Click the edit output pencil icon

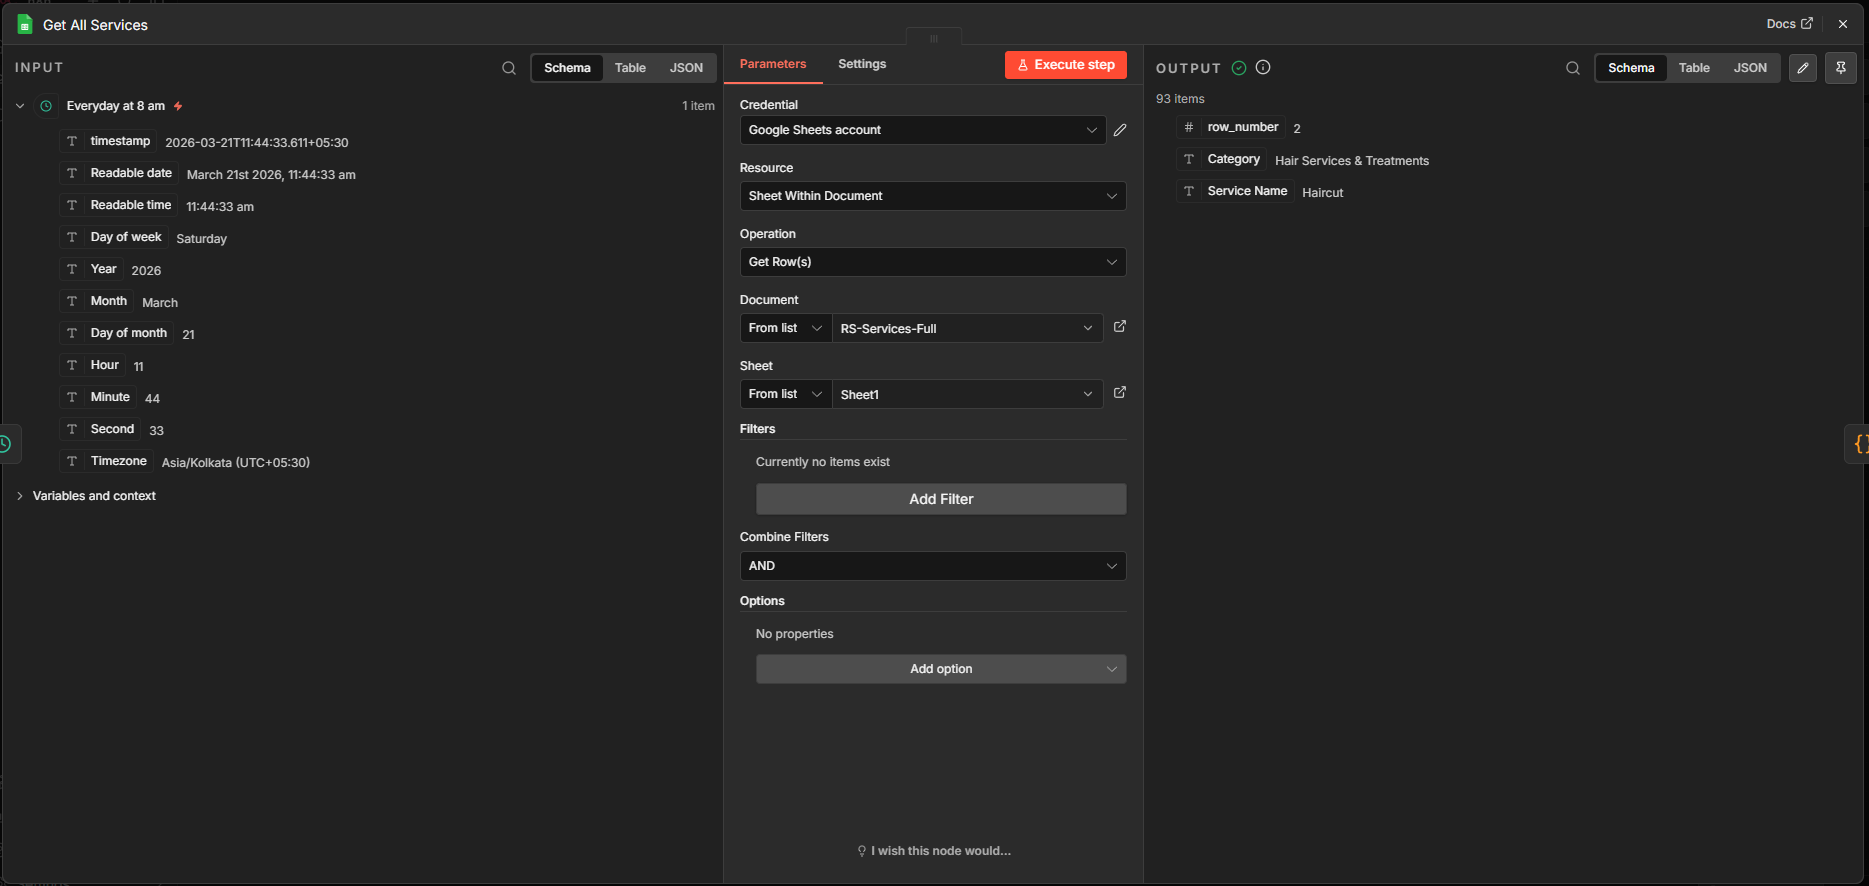[1803, 68]
